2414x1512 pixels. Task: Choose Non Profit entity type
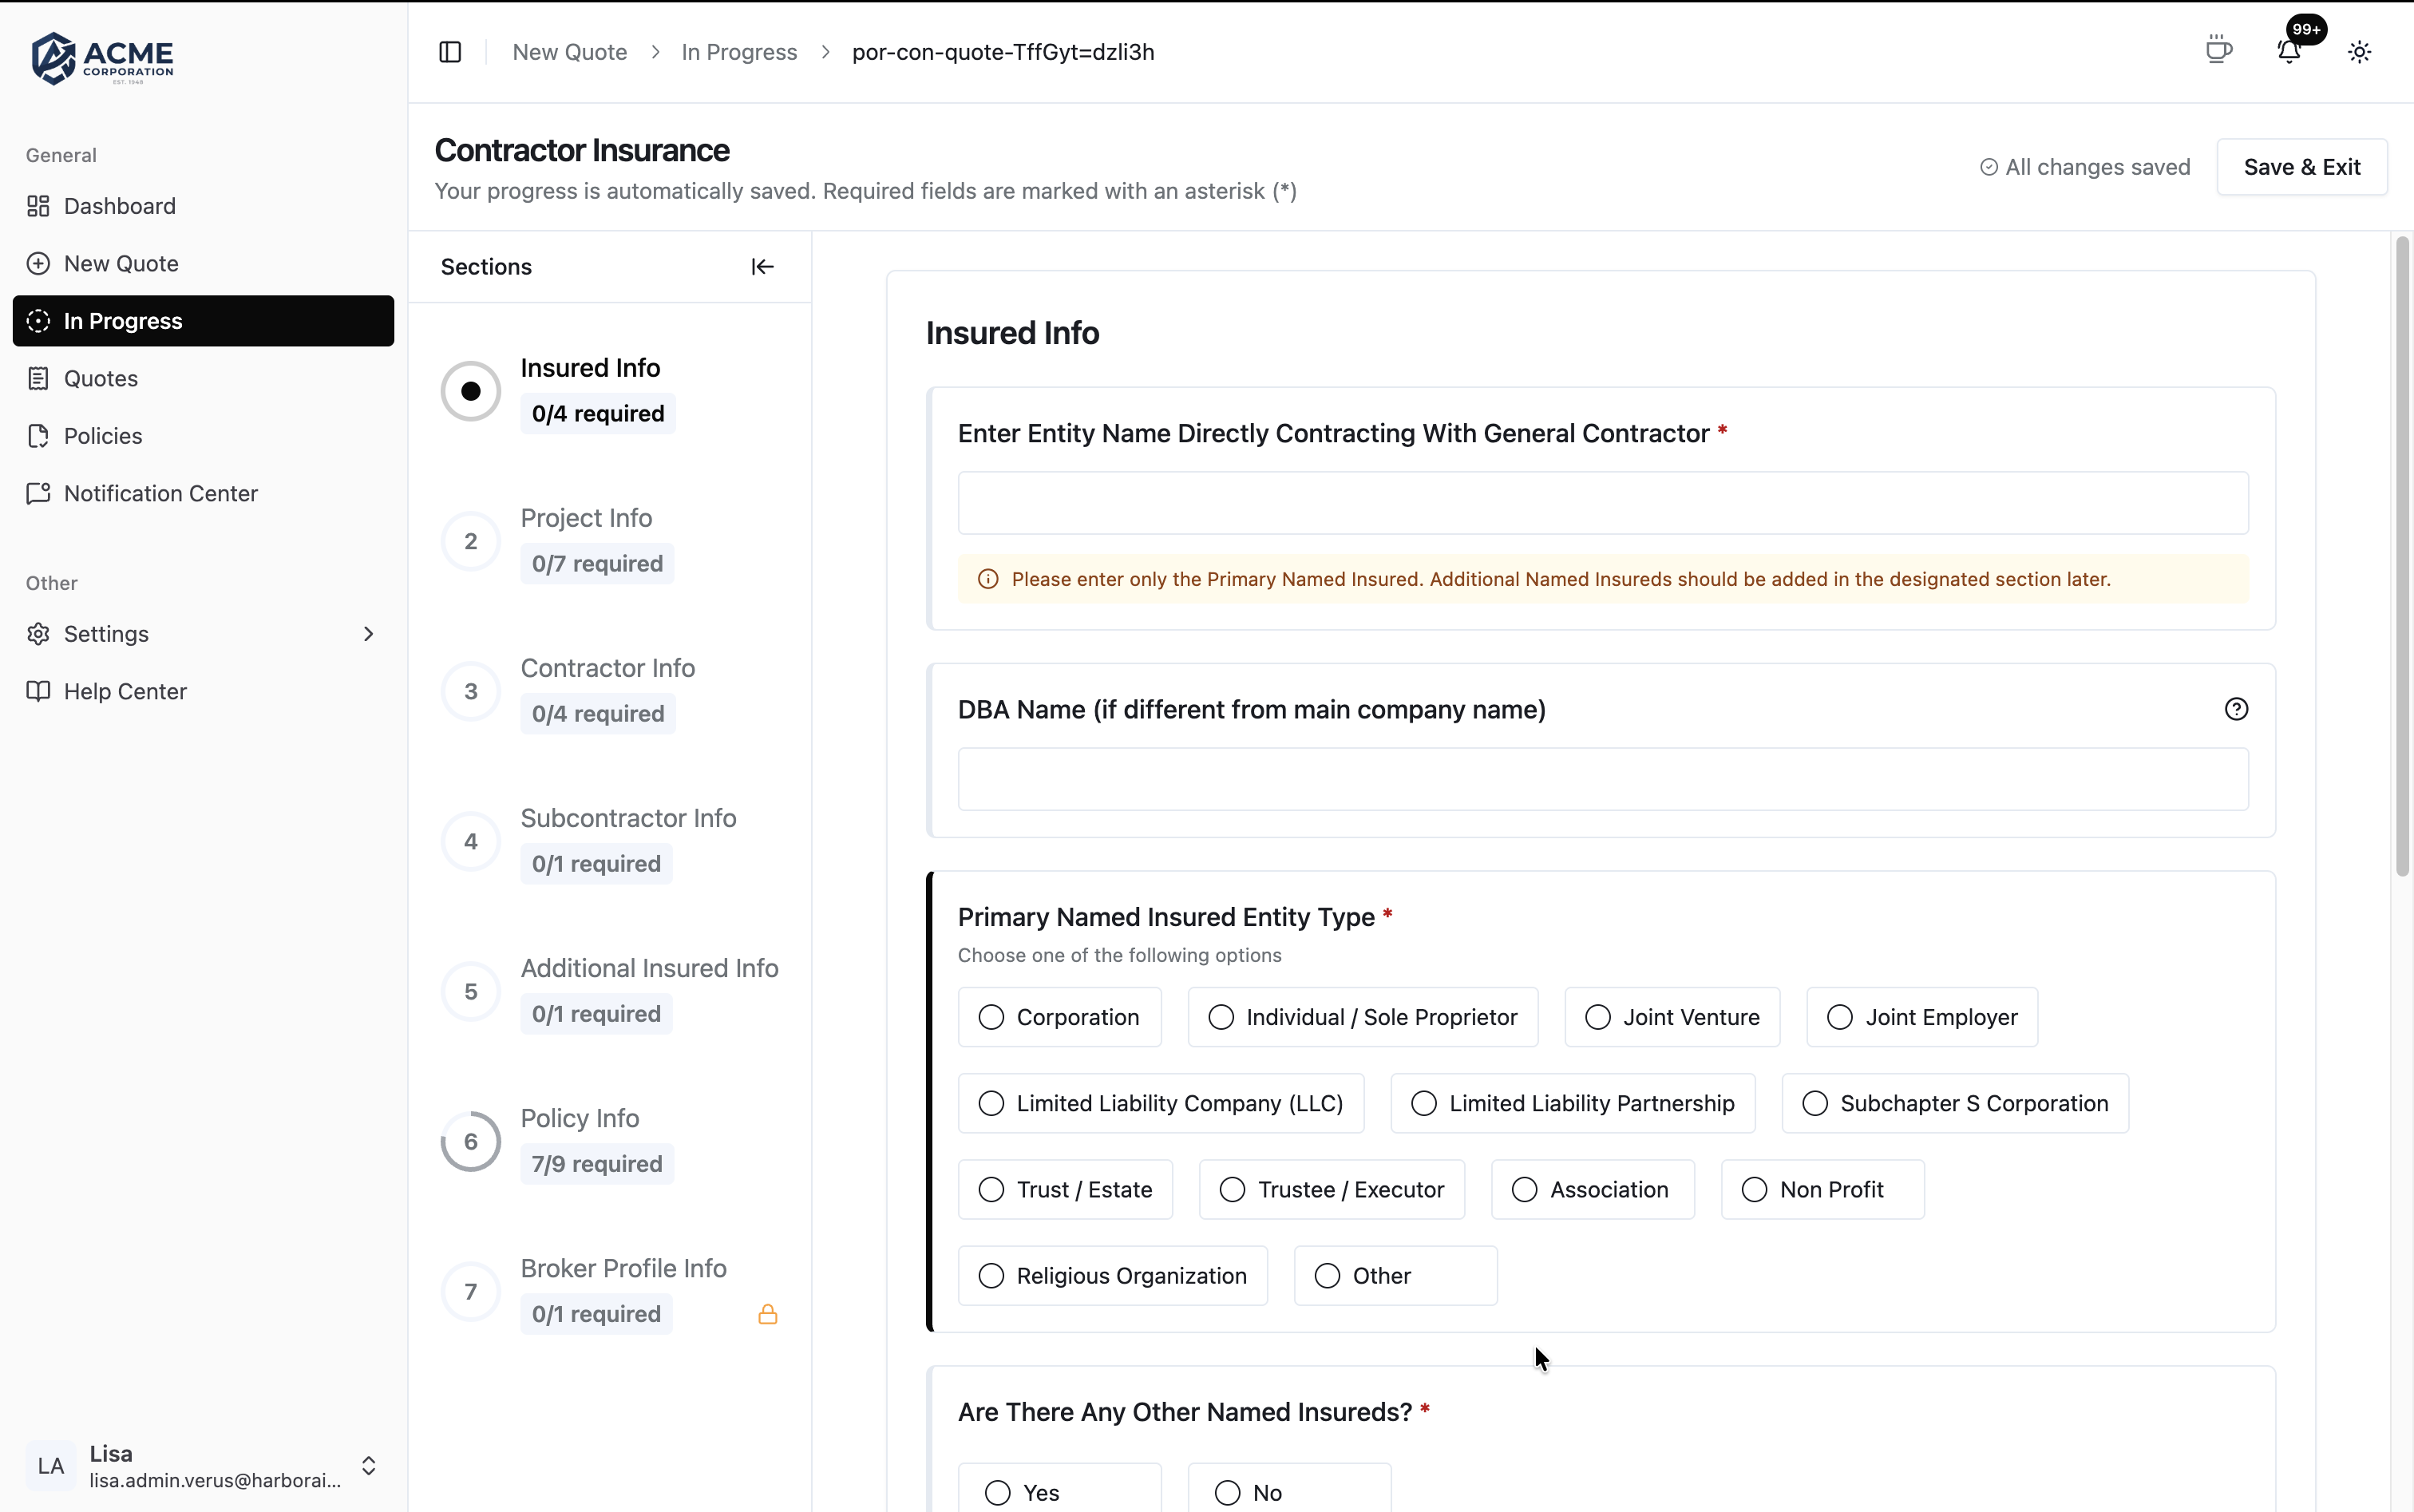1822,1189
